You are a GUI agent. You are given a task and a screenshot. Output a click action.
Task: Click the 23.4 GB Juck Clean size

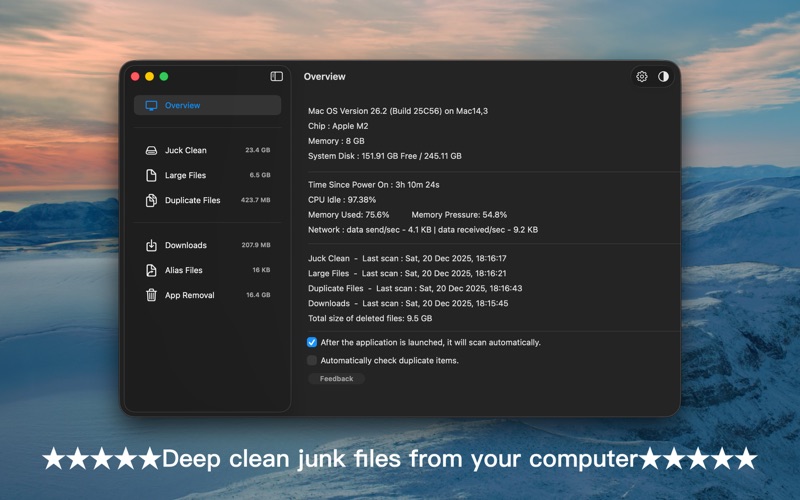[x=258, y=150]
